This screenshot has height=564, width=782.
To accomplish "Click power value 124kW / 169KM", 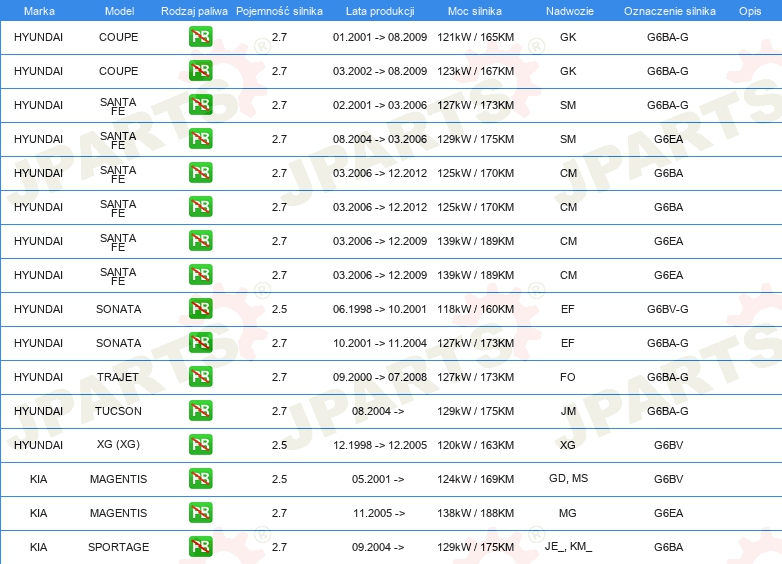I will pyautogui.click(x=475, y=479).
